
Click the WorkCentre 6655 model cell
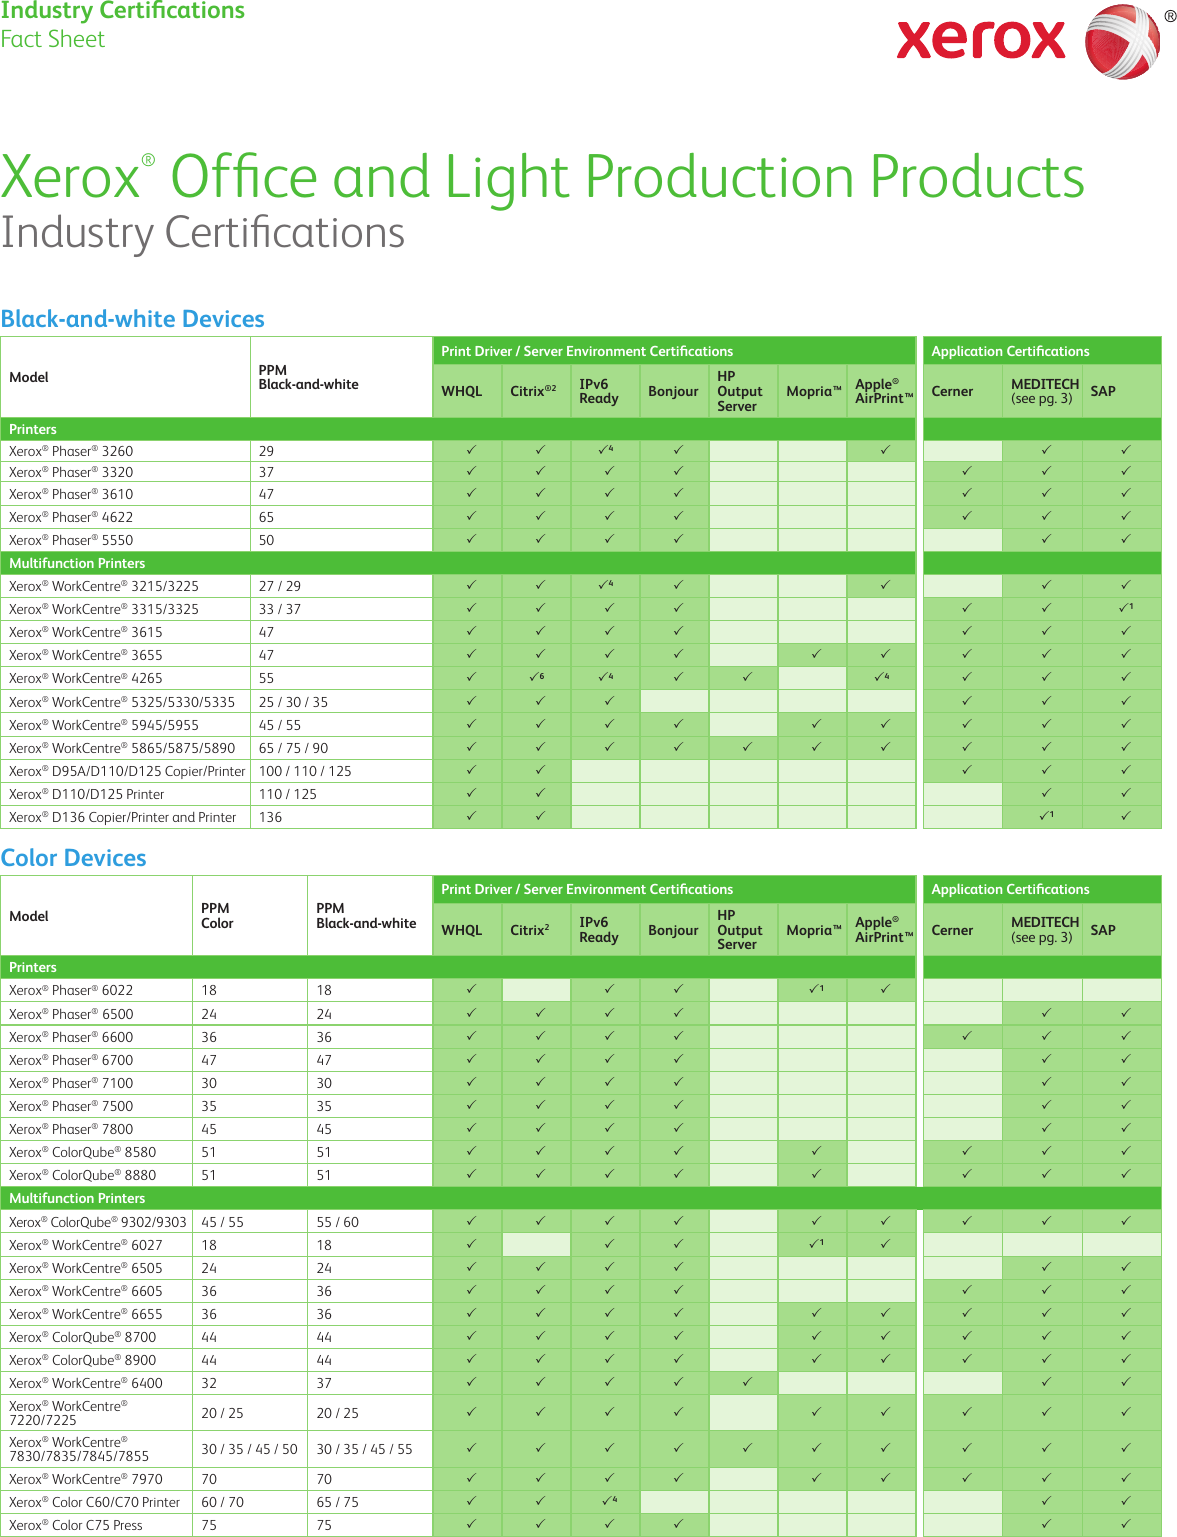point(97,1314)
